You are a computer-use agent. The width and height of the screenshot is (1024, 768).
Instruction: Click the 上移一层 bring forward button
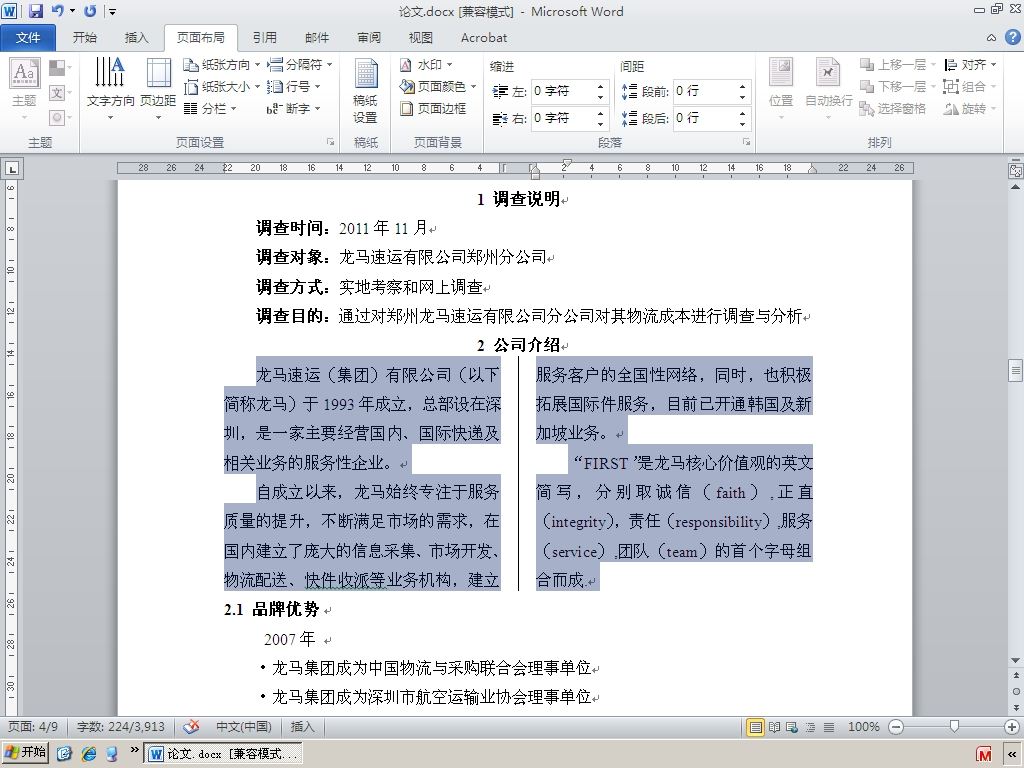click(898, 65)
